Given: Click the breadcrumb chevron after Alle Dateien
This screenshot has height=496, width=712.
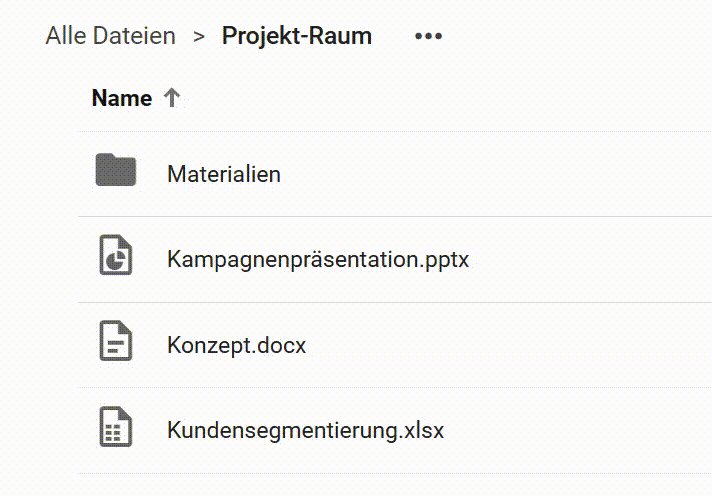Looking at the screenshot, I should point(199,36).
